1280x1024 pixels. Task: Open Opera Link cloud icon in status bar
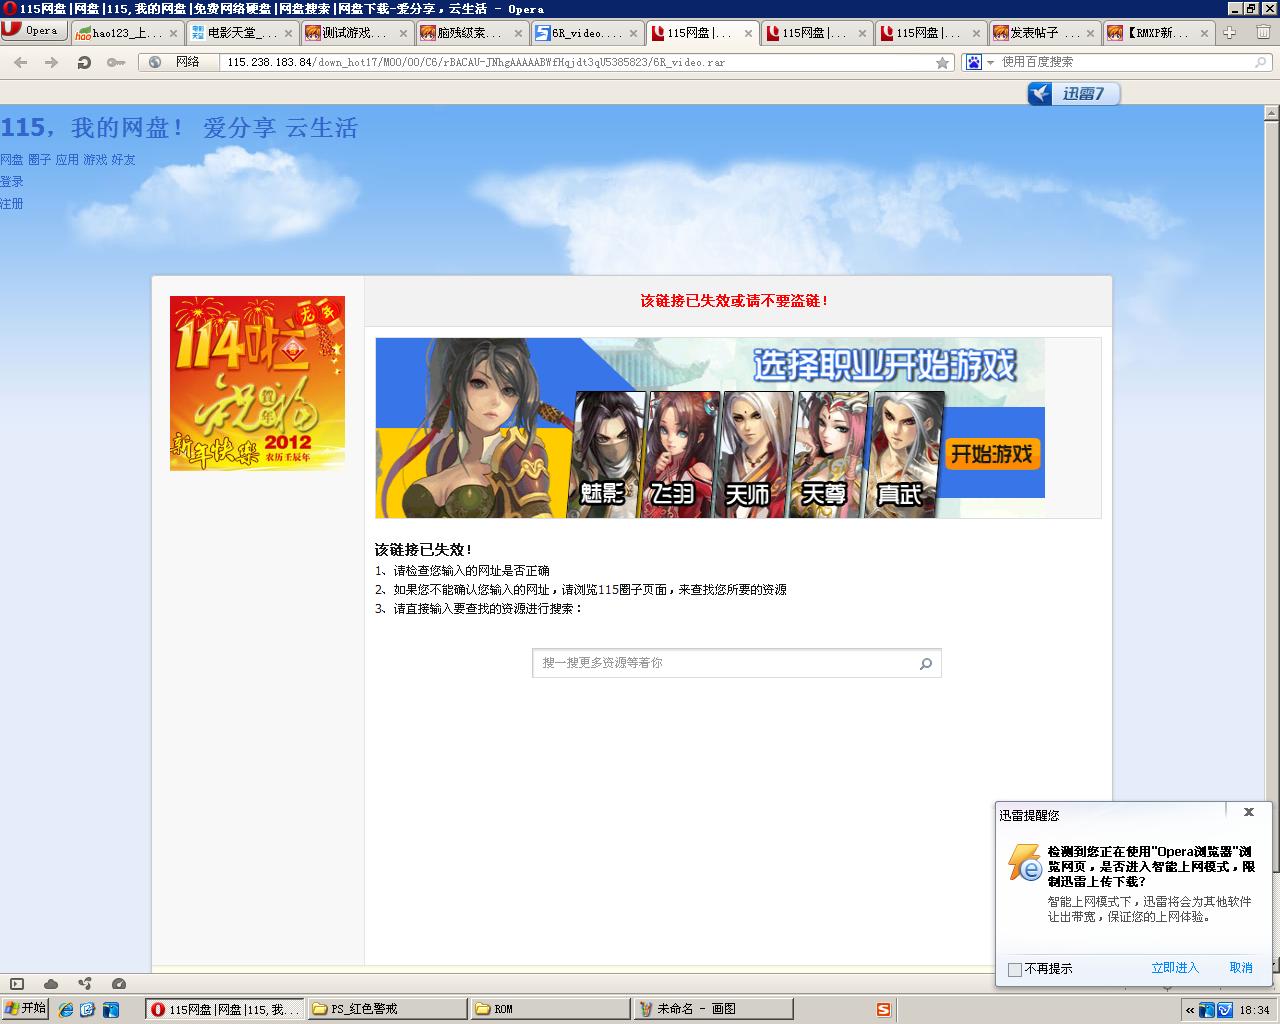coord(50,984)
